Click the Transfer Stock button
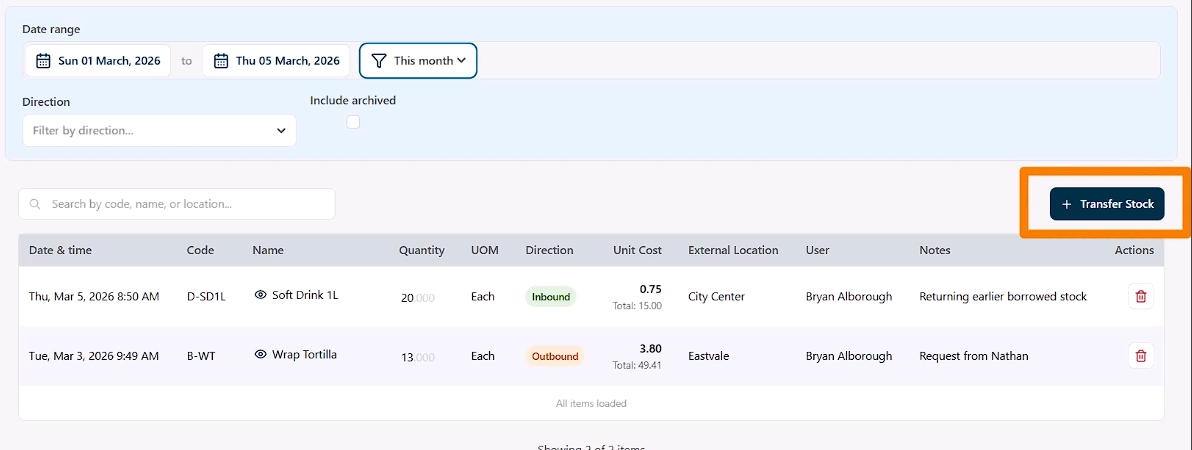The image size is (1192, 450). coord(1107,204)
